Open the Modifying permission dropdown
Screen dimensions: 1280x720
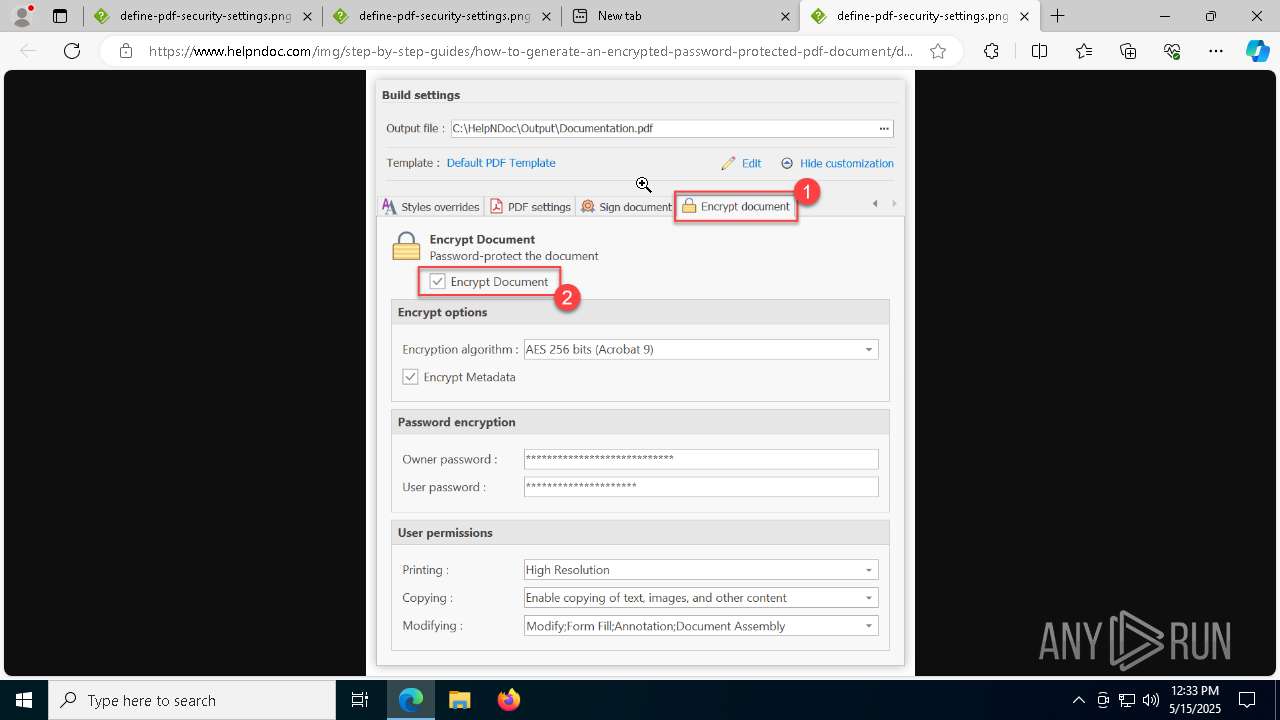[700, 626]
